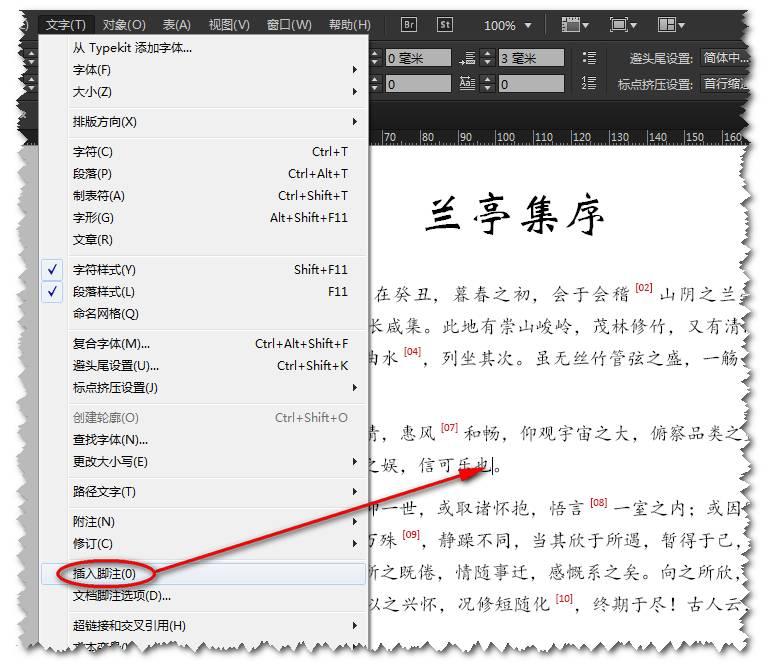The height and width of the screenshot is (669, 768).
Task: Open the 避头尾设置 dropdown
Action: (724, 58)
